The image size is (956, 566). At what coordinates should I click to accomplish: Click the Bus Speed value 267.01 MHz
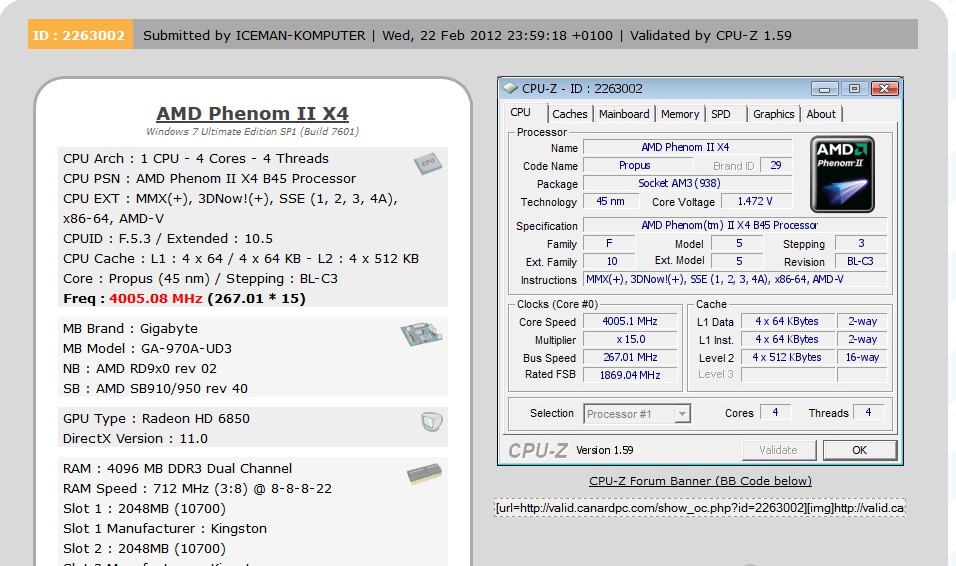[630, 357]
